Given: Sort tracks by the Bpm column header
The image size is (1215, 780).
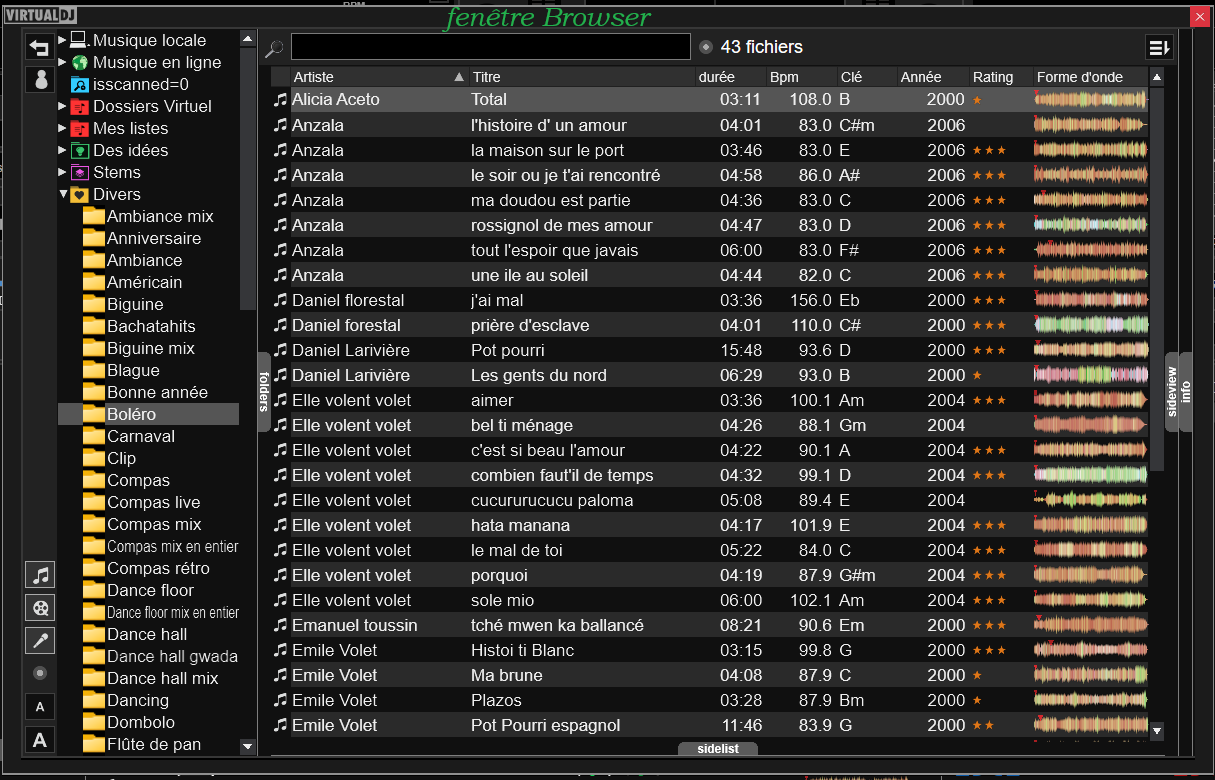Looking at the screenshot, I should [x=785, y=77].
